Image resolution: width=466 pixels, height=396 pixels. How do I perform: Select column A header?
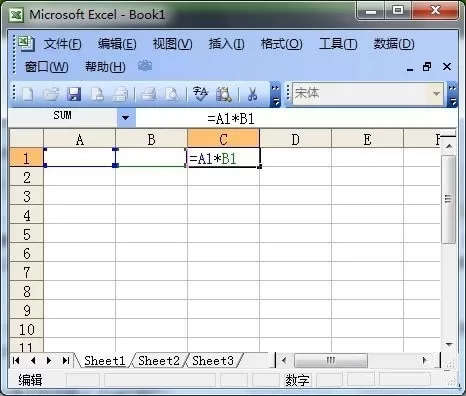pos(79,139)
